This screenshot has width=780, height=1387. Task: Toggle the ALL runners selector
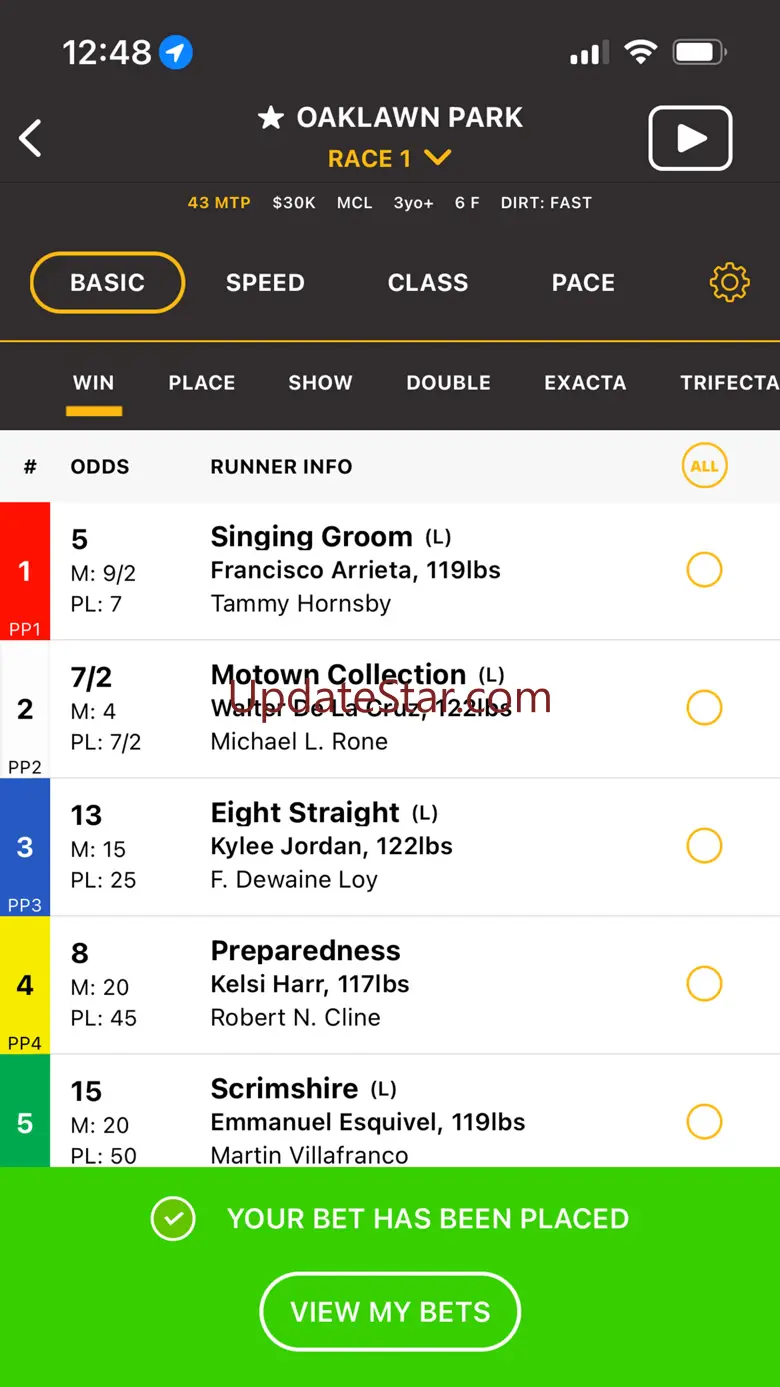704,466
